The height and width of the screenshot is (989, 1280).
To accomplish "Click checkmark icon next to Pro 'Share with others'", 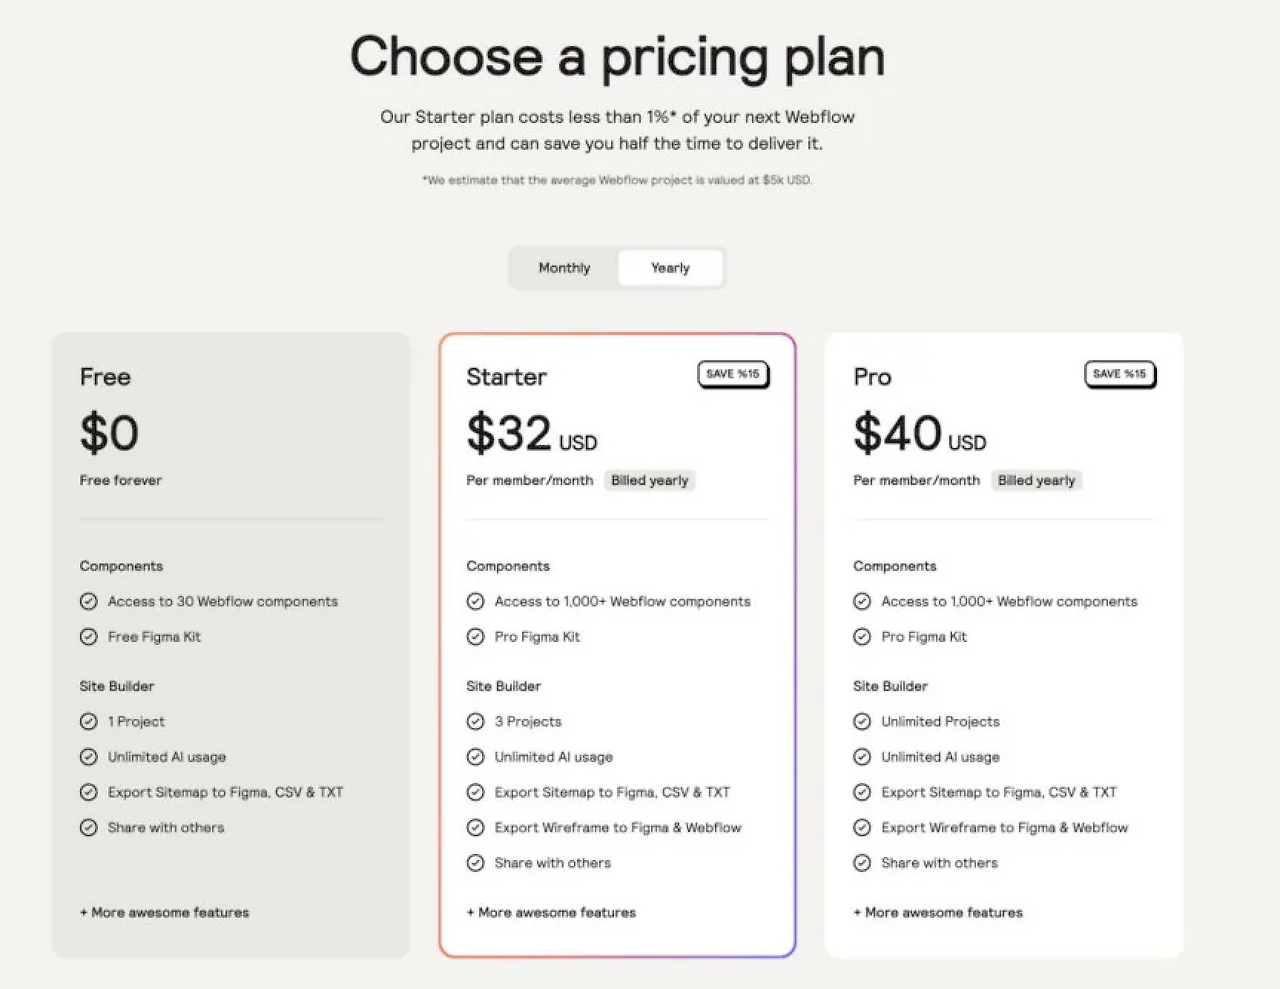I will coord(862,863).
